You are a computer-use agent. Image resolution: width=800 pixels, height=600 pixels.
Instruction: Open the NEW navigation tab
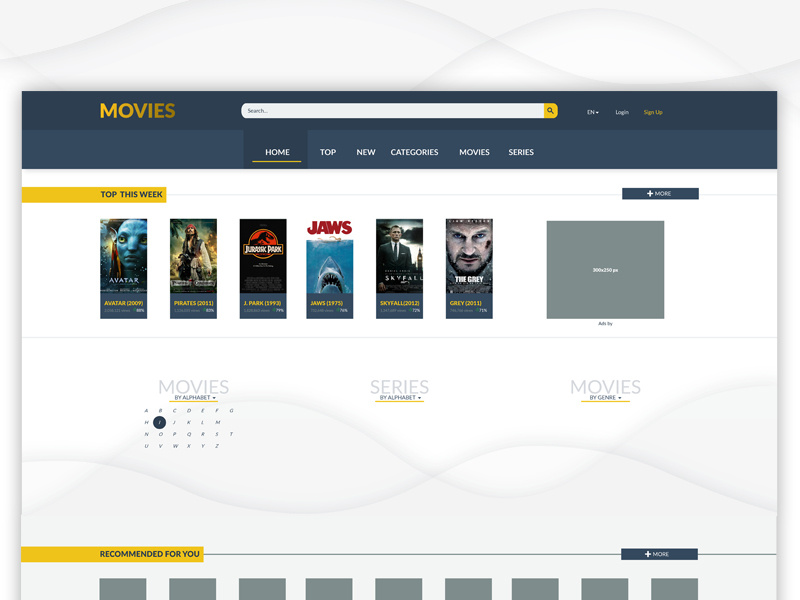click(366, 152)
